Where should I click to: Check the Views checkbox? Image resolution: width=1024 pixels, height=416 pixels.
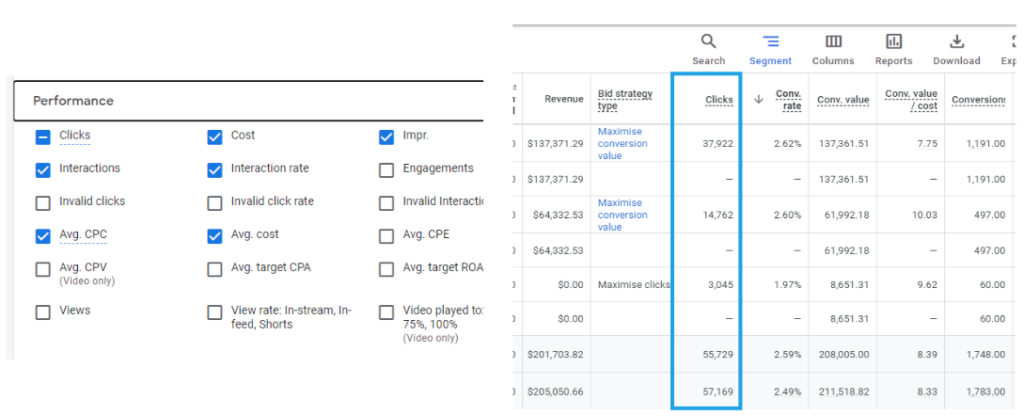coord(43,312)
